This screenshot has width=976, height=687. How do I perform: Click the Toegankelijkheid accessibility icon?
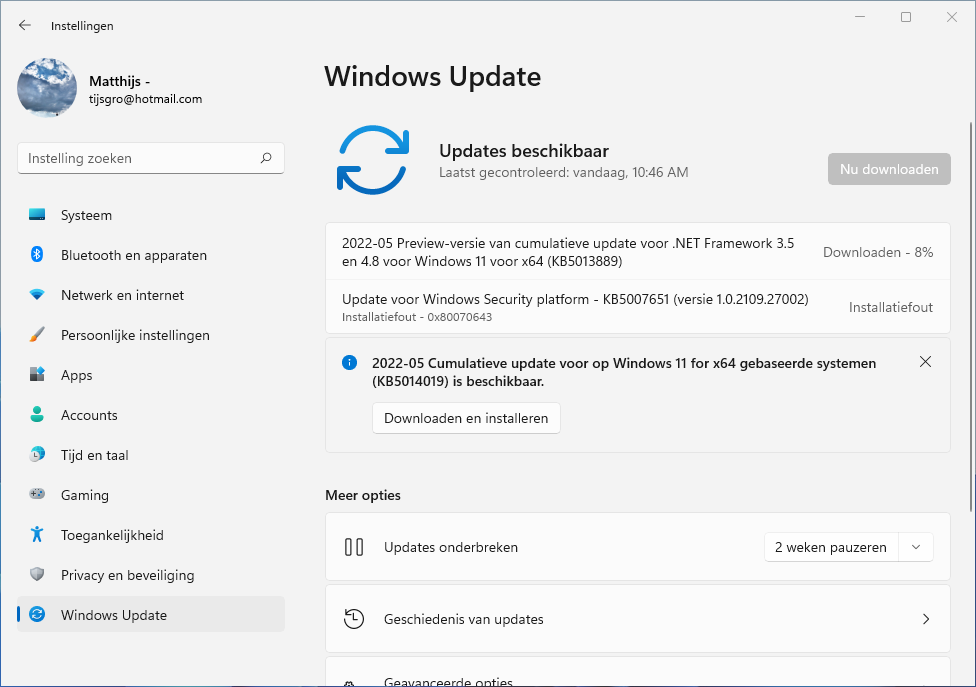(x=37, y=535)
